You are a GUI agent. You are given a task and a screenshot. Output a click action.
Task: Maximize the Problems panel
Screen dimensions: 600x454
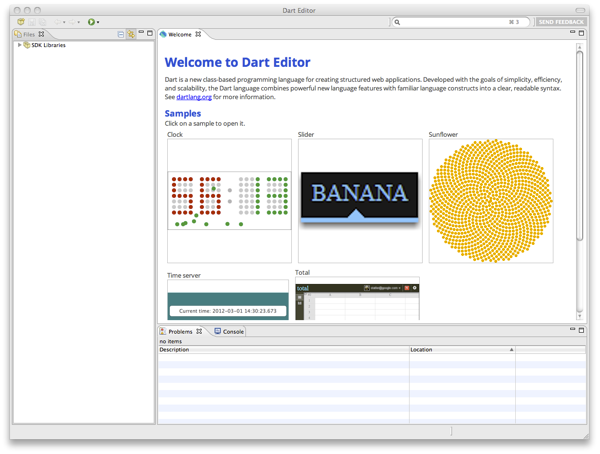coord(581,330)
